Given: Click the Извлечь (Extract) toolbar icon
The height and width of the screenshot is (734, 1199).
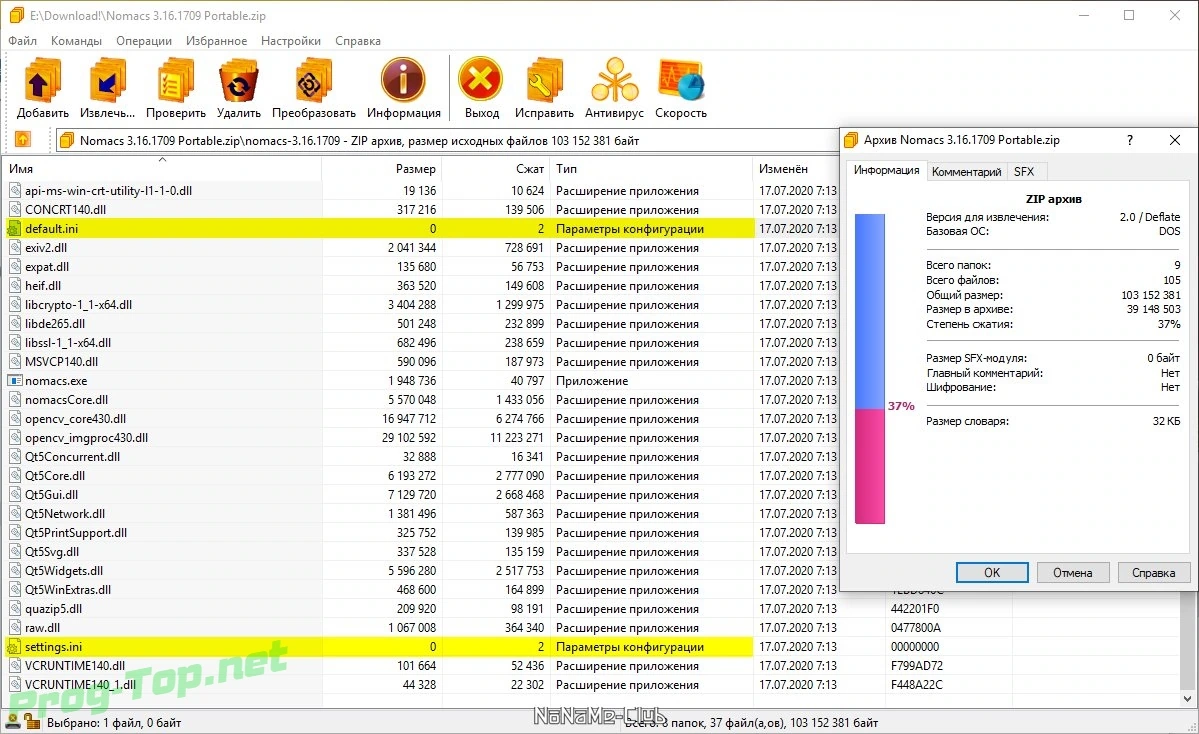Looking at the screenshot, I should (107, 80).
